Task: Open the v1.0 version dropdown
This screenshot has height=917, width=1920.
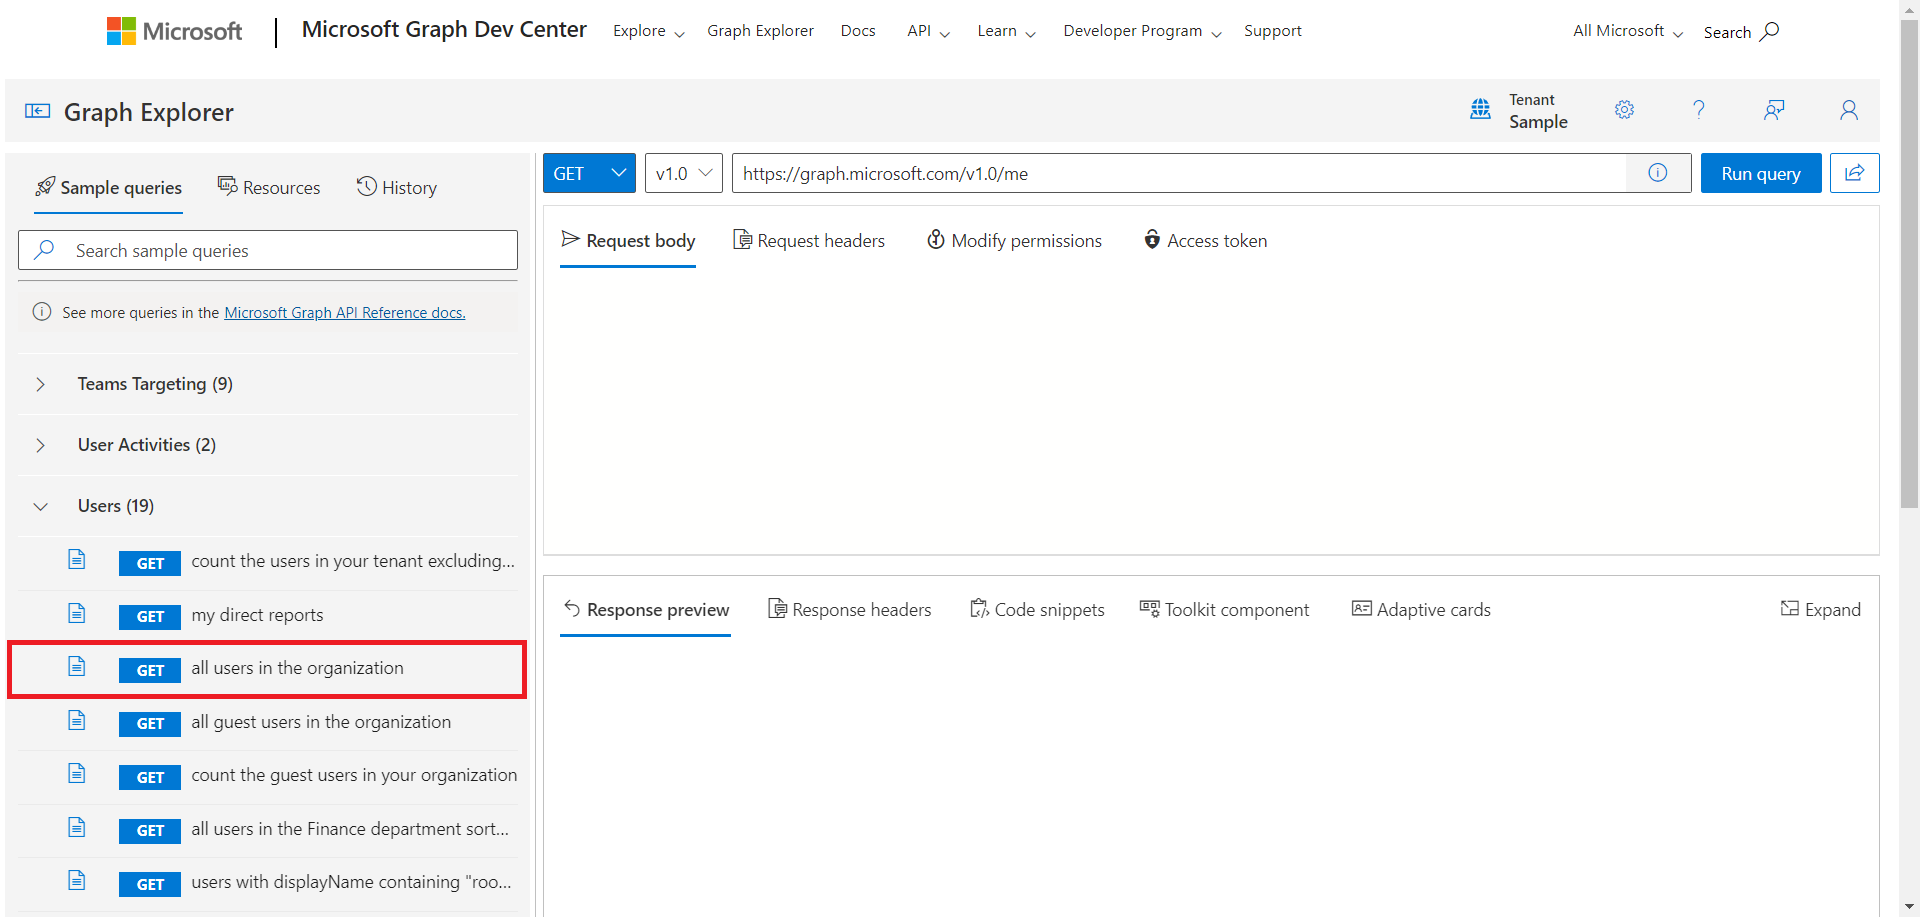Action: (x=684, y=173)
